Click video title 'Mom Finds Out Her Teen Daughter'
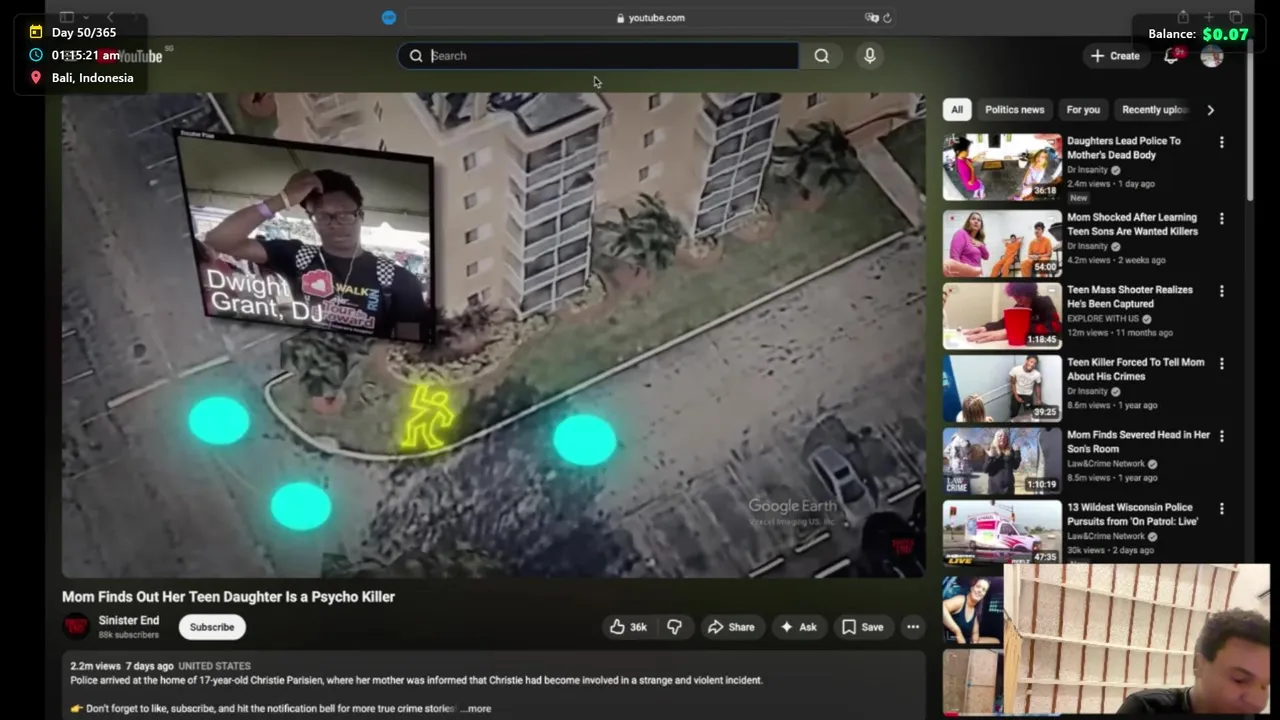The width and height of the screenshot is (1280, 720). pos(228,597)
